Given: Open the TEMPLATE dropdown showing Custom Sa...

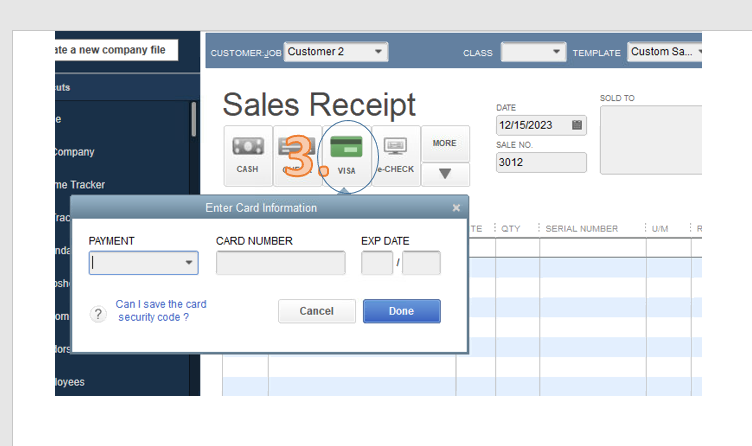Looking at the screenshot, I should (x=665, y=52).
